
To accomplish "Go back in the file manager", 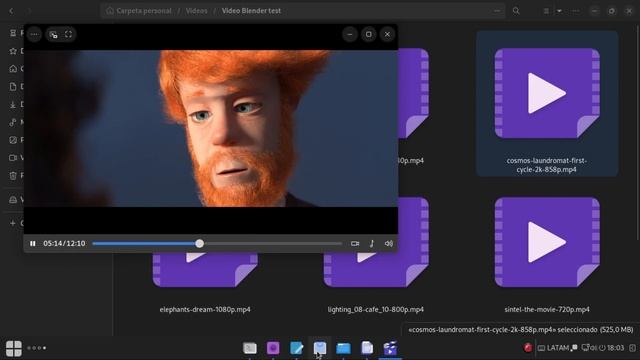I will [11, 11].
